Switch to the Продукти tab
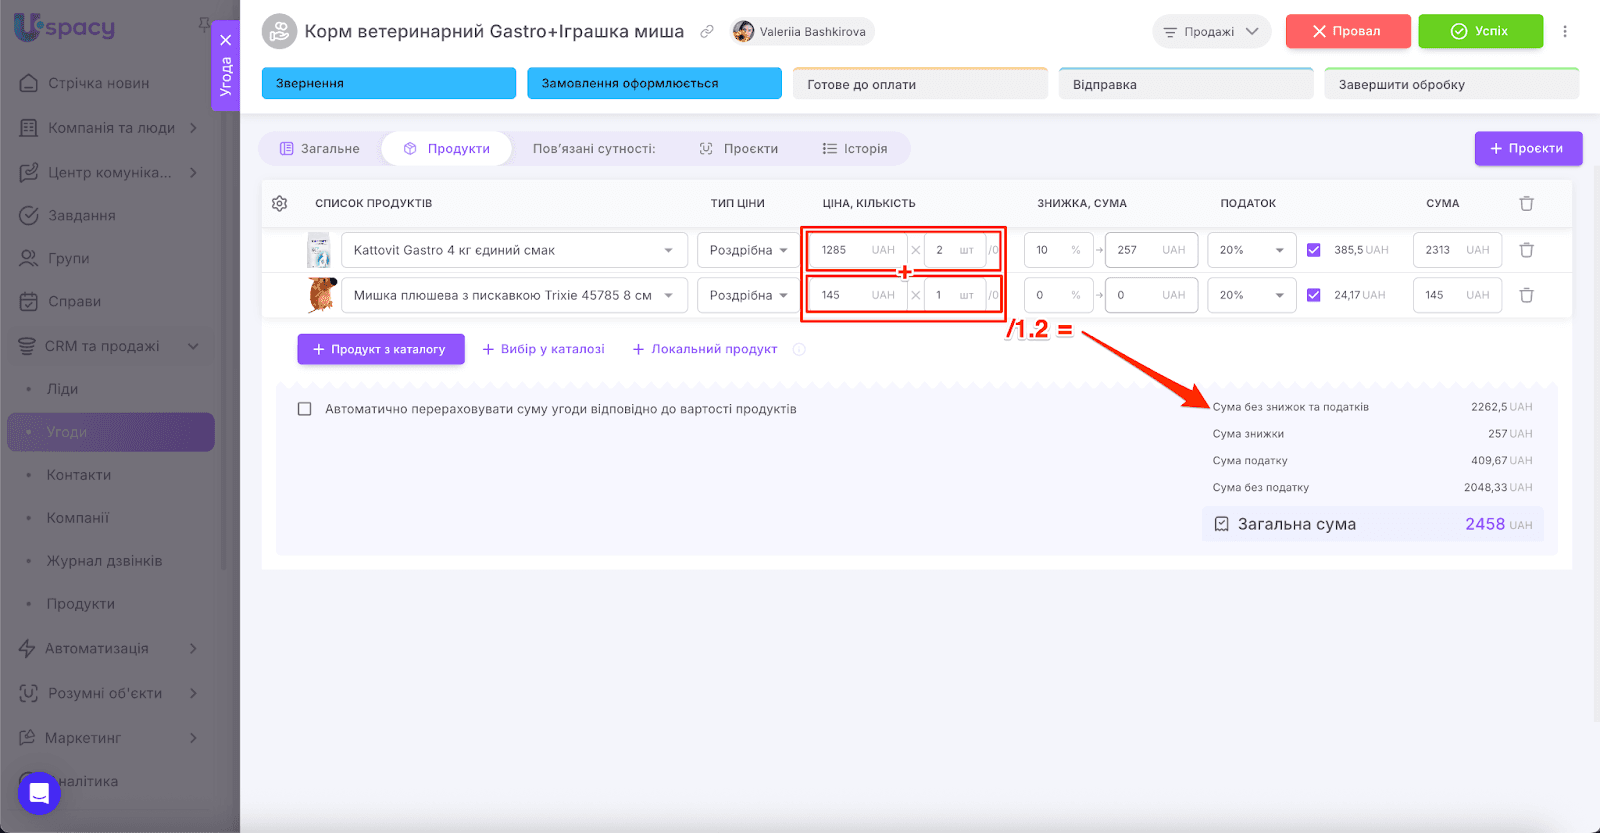The height and width of the screenshot is (833, 1600). tap(446, 149)
